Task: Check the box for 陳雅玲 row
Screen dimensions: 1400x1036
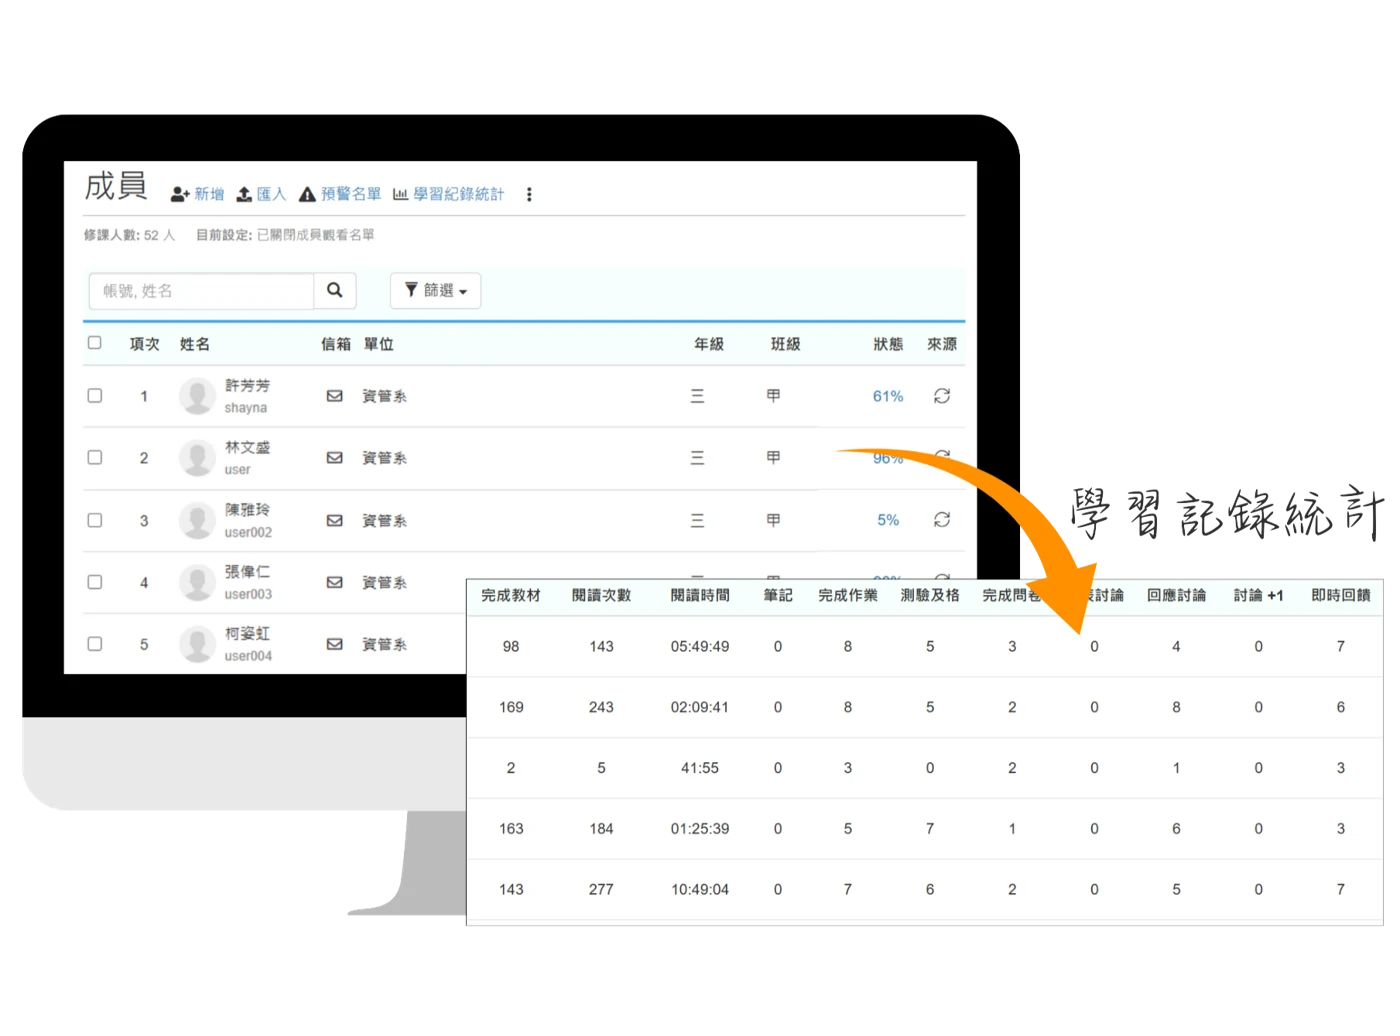Action: [x=95, y=520]
